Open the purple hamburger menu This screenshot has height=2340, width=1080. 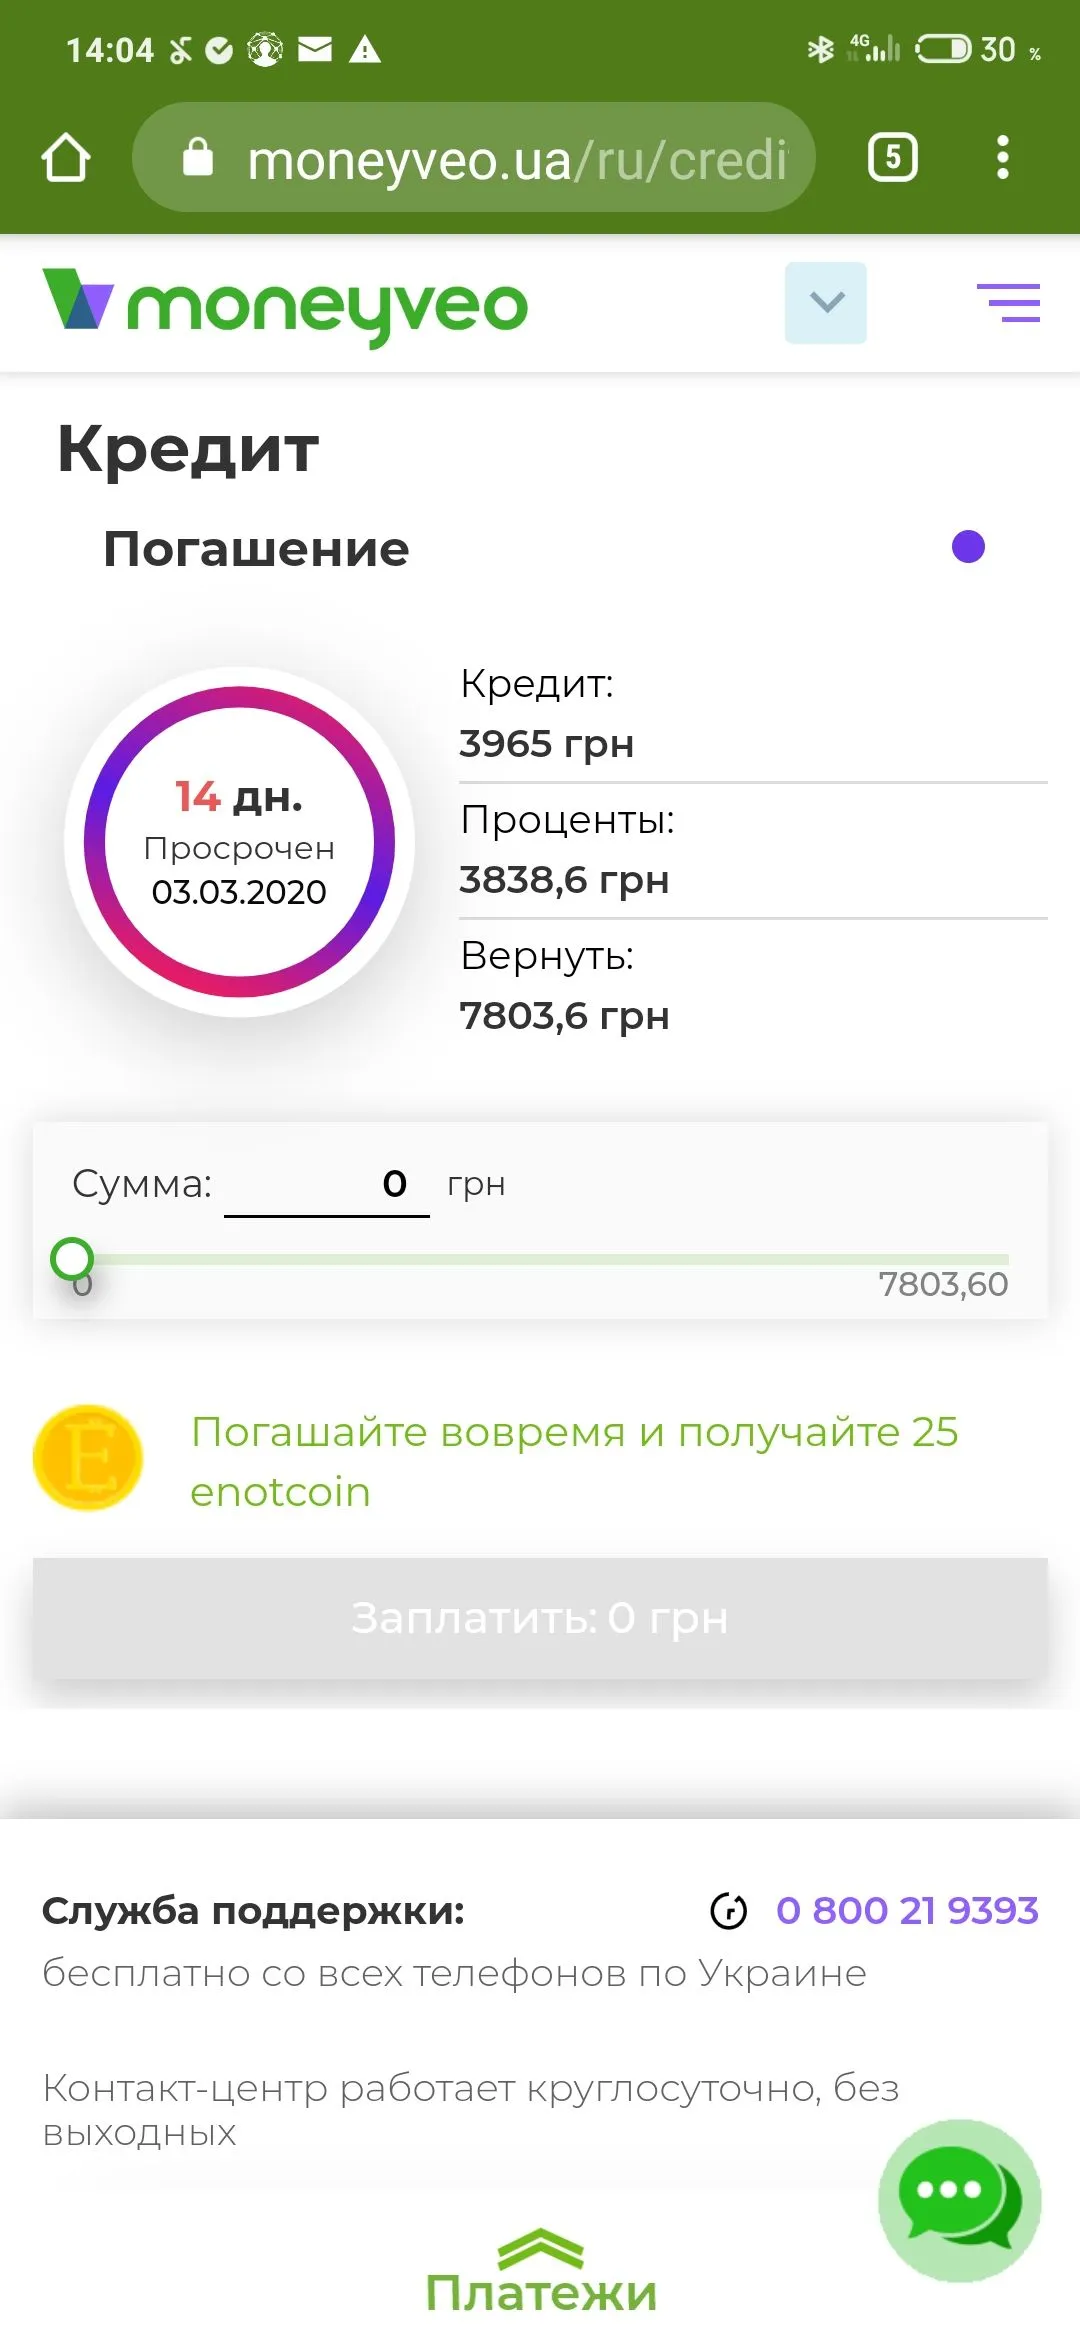pyautogui.click(x=1008, y=303)
